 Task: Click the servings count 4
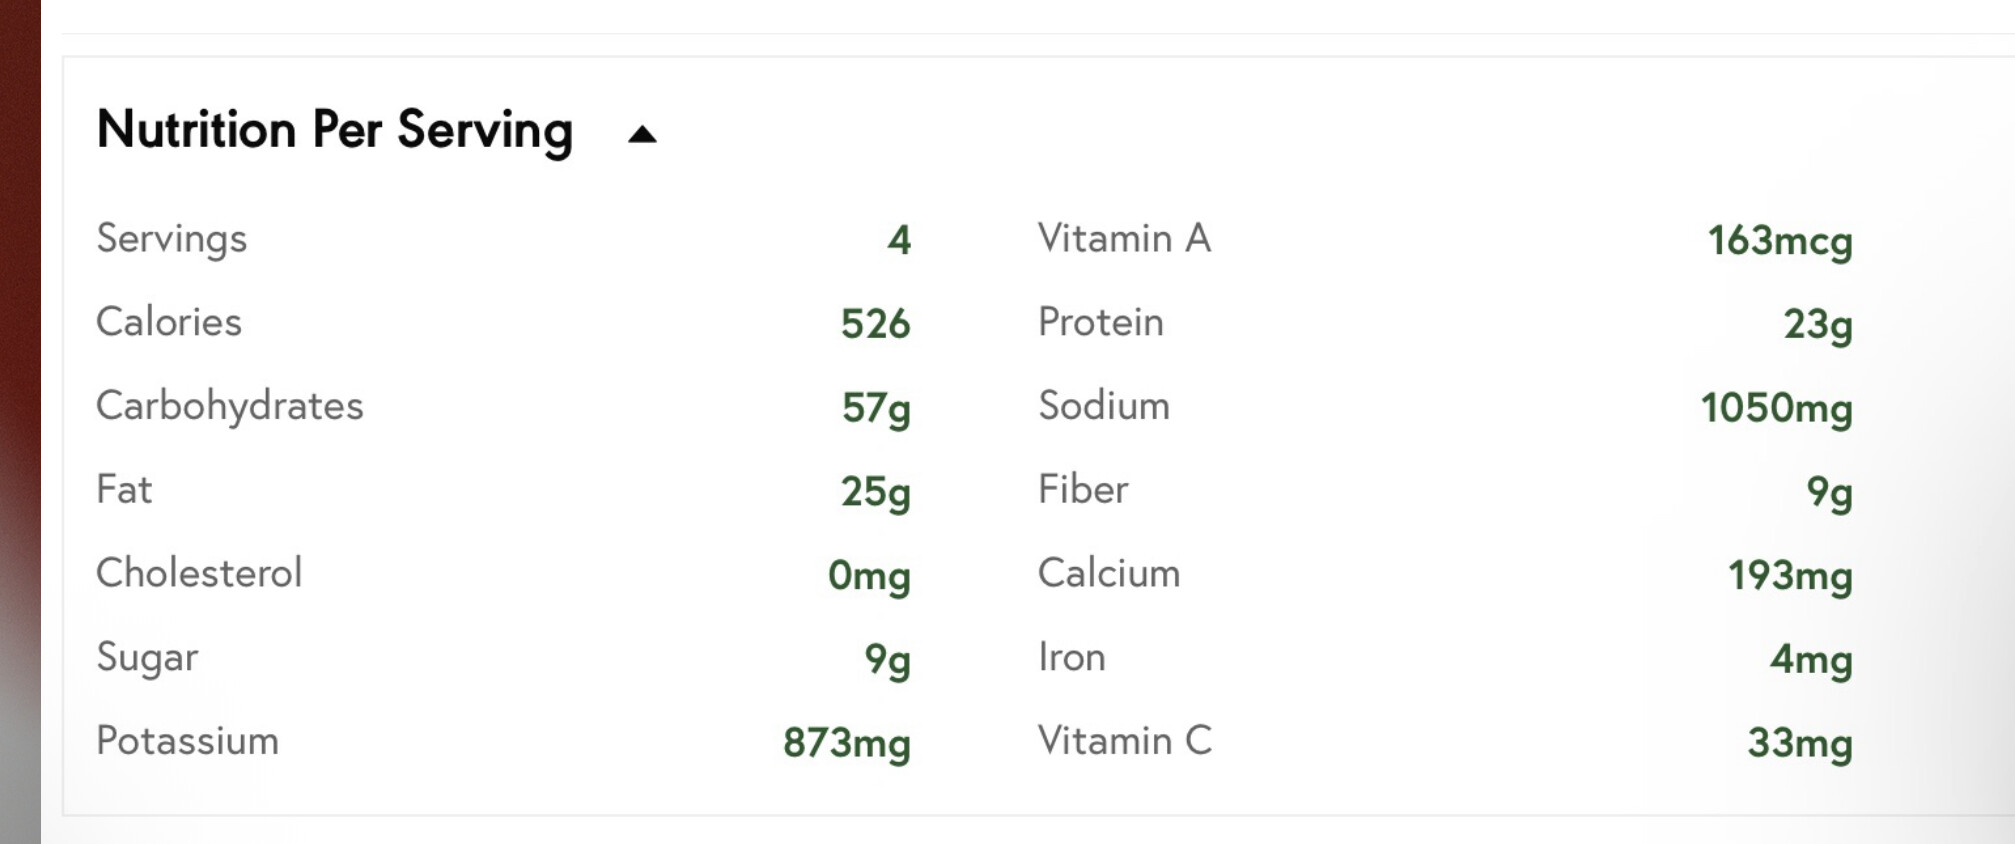point(899,240)
